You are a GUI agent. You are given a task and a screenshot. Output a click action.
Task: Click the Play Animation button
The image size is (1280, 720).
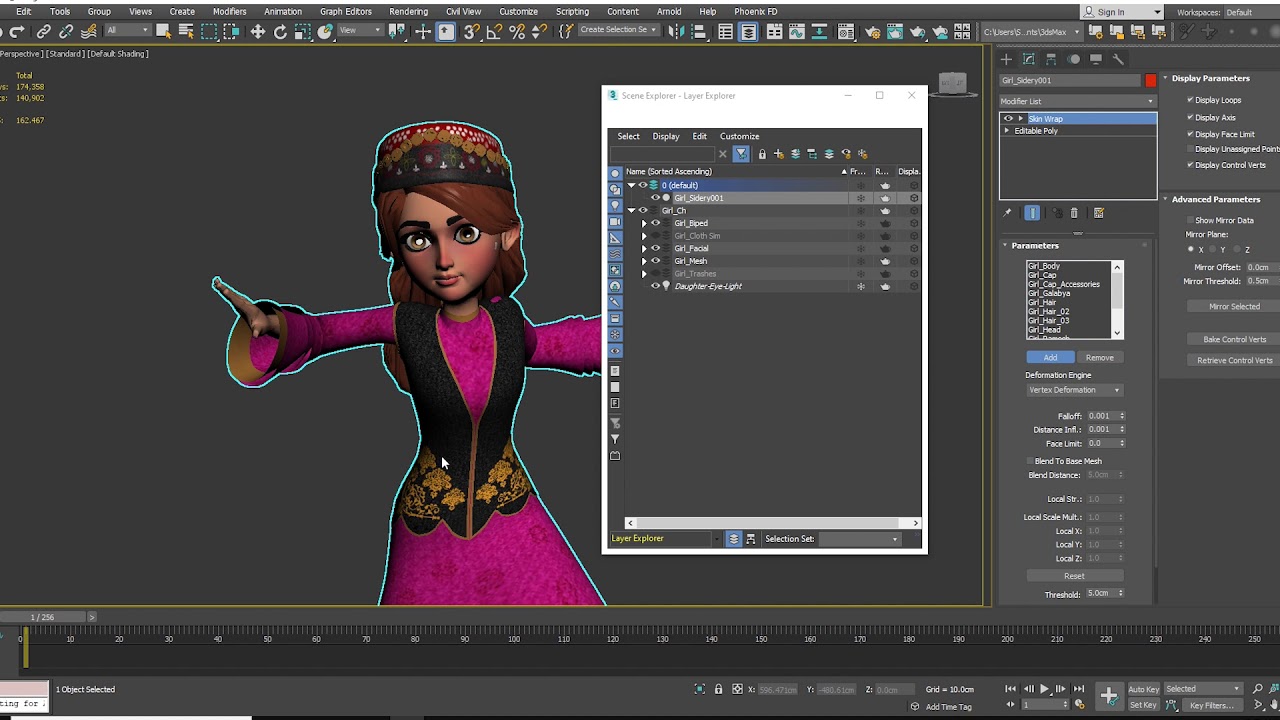(x=1045, y=689)
